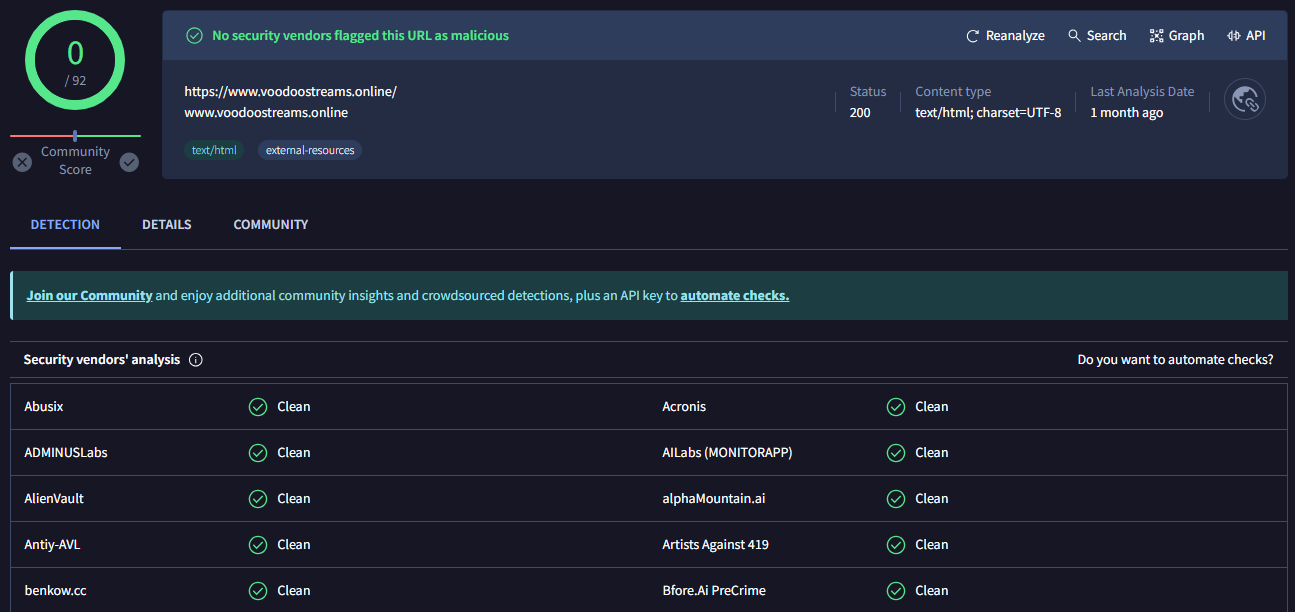Click the ADMINUSLabs vendor name

[66, 453]
